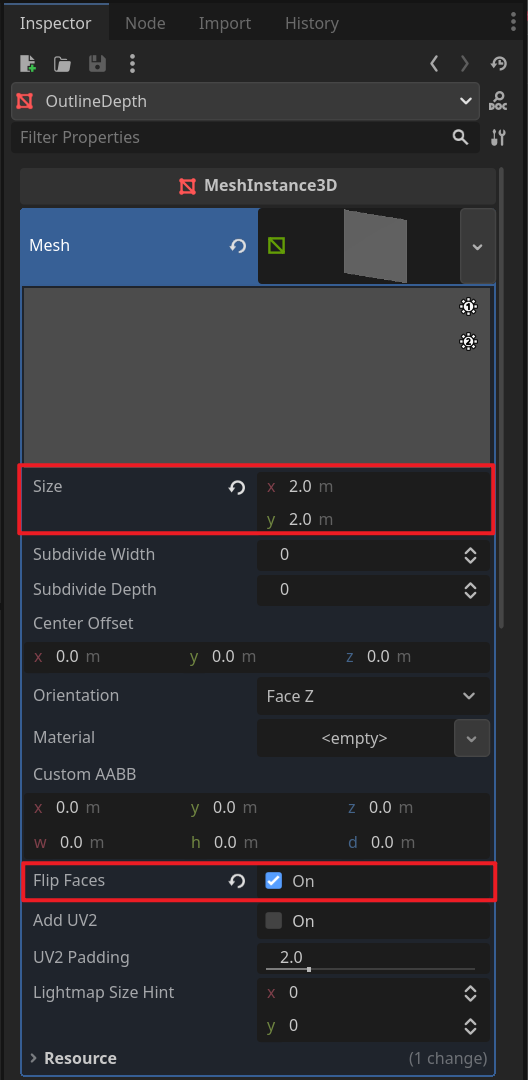Open documentation for OutlineDepth node

(498, 101)
